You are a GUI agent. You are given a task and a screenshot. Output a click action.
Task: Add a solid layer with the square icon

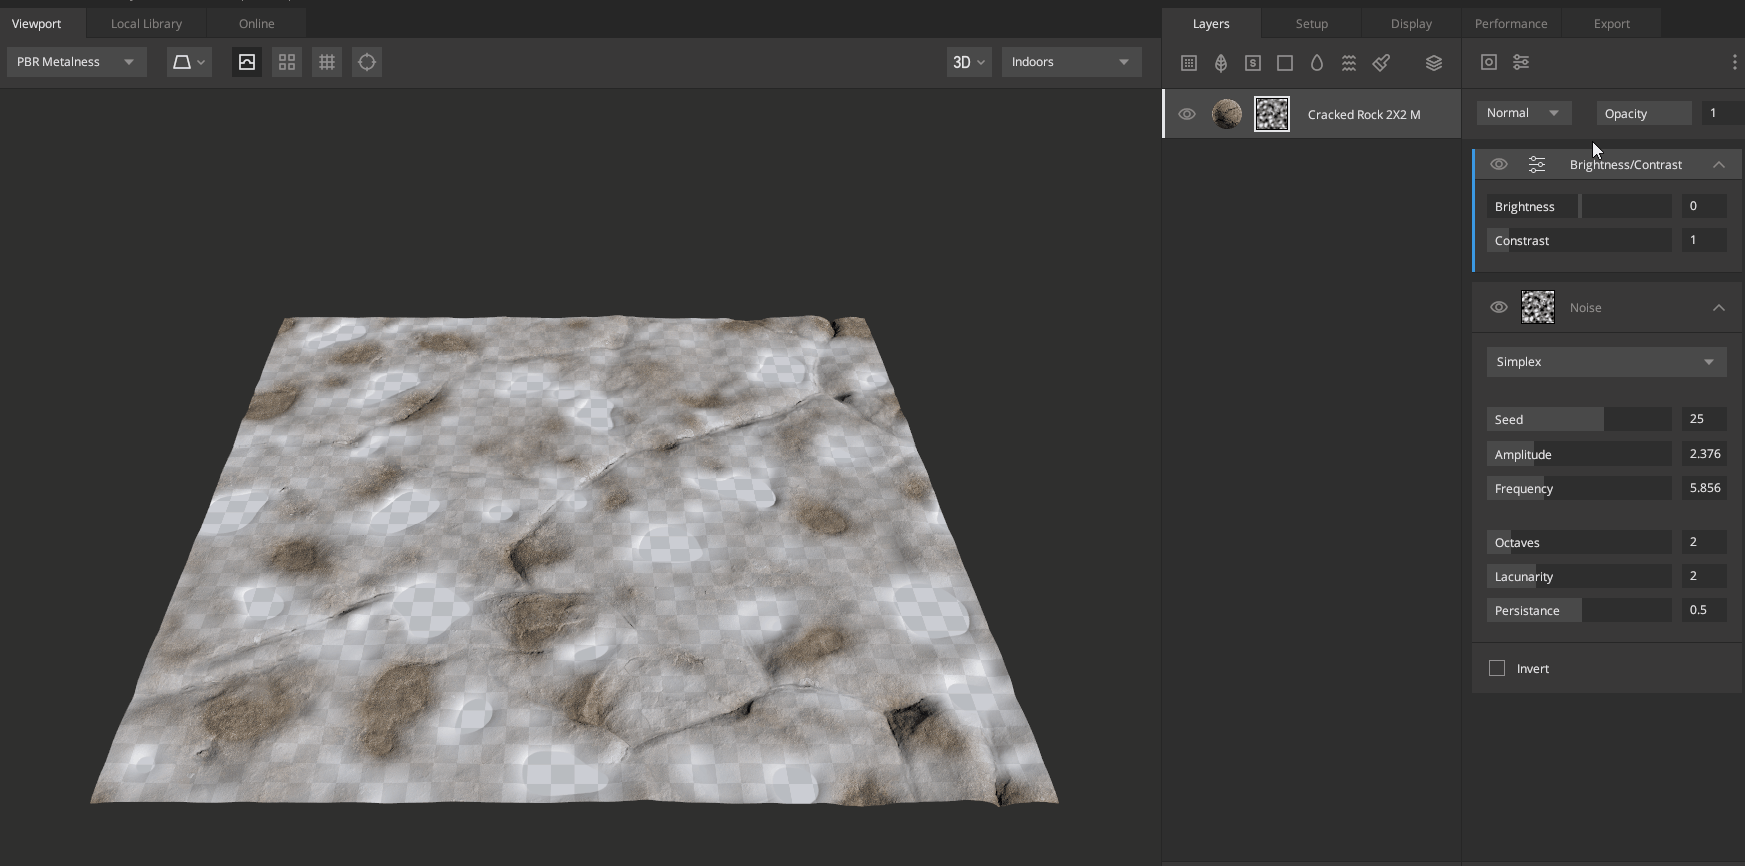[1285, 63]
